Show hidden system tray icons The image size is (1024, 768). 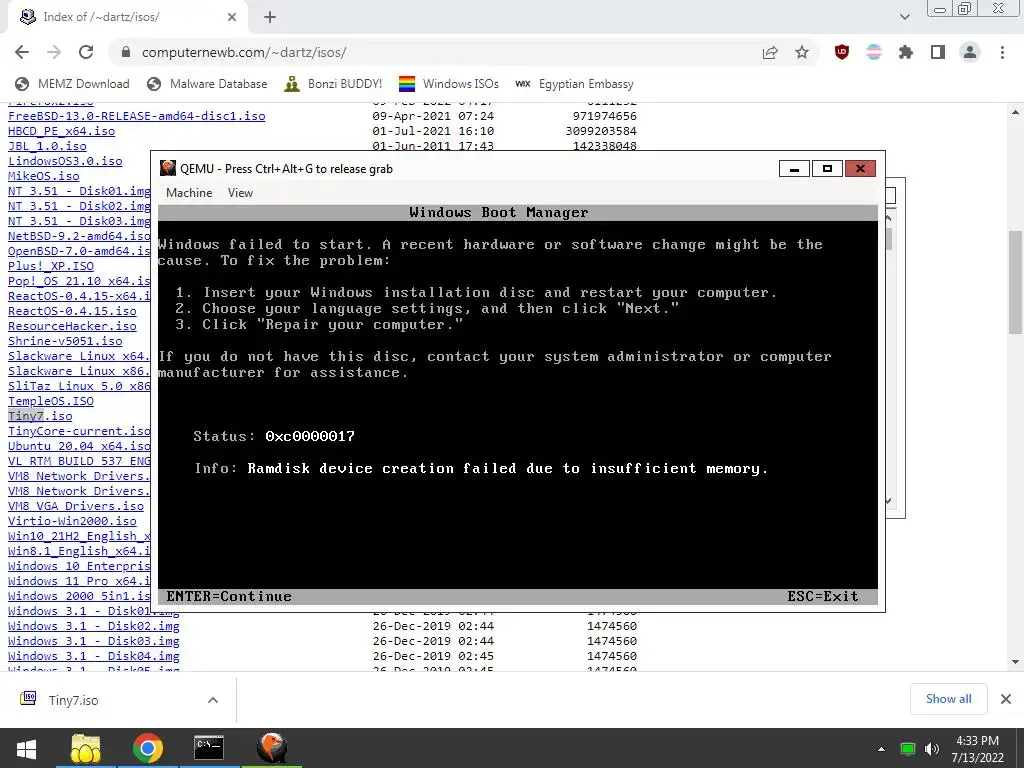click(881, 749)
